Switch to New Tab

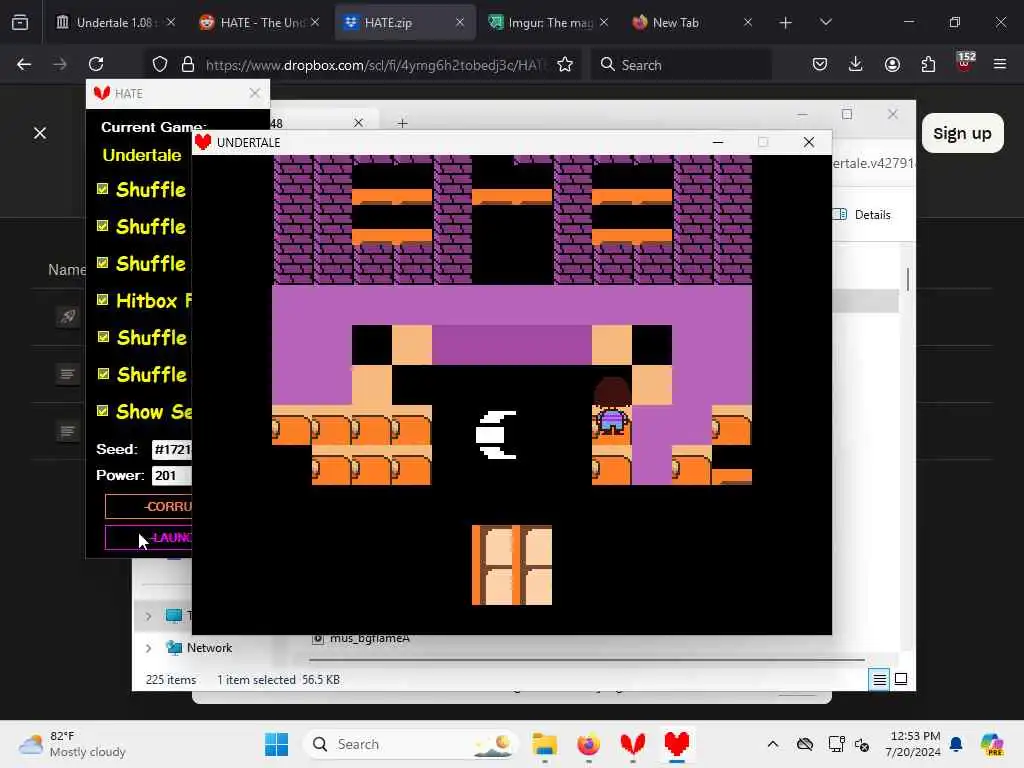click(691, 23)
